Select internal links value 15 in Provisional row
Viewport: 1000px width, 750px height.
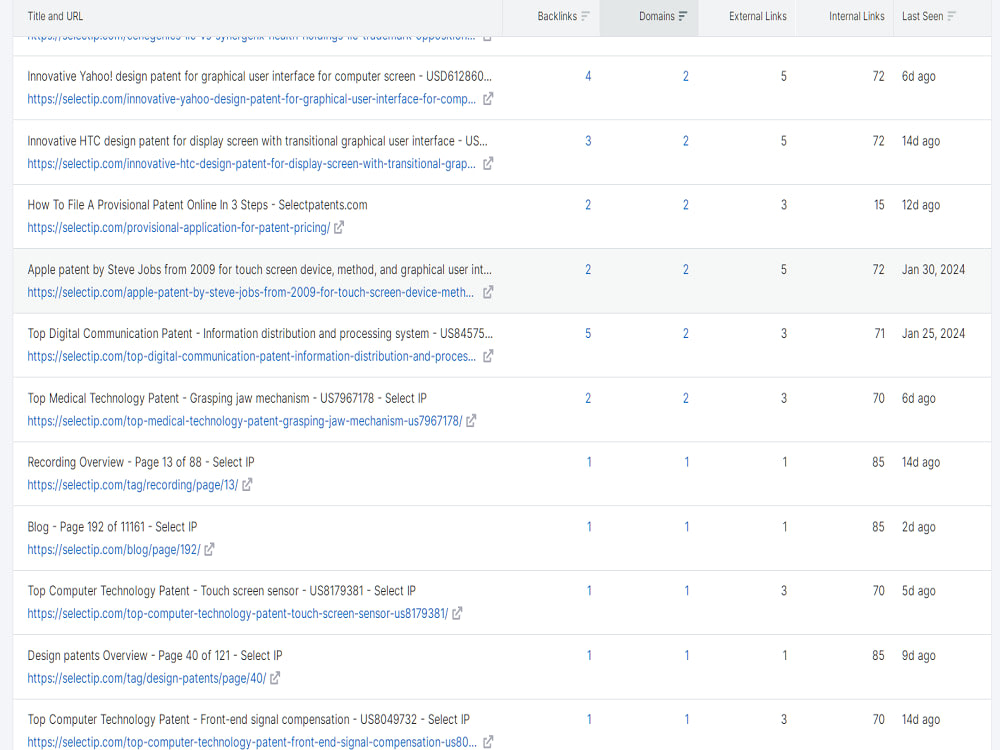pyautogui.click(x=879, y=205)
